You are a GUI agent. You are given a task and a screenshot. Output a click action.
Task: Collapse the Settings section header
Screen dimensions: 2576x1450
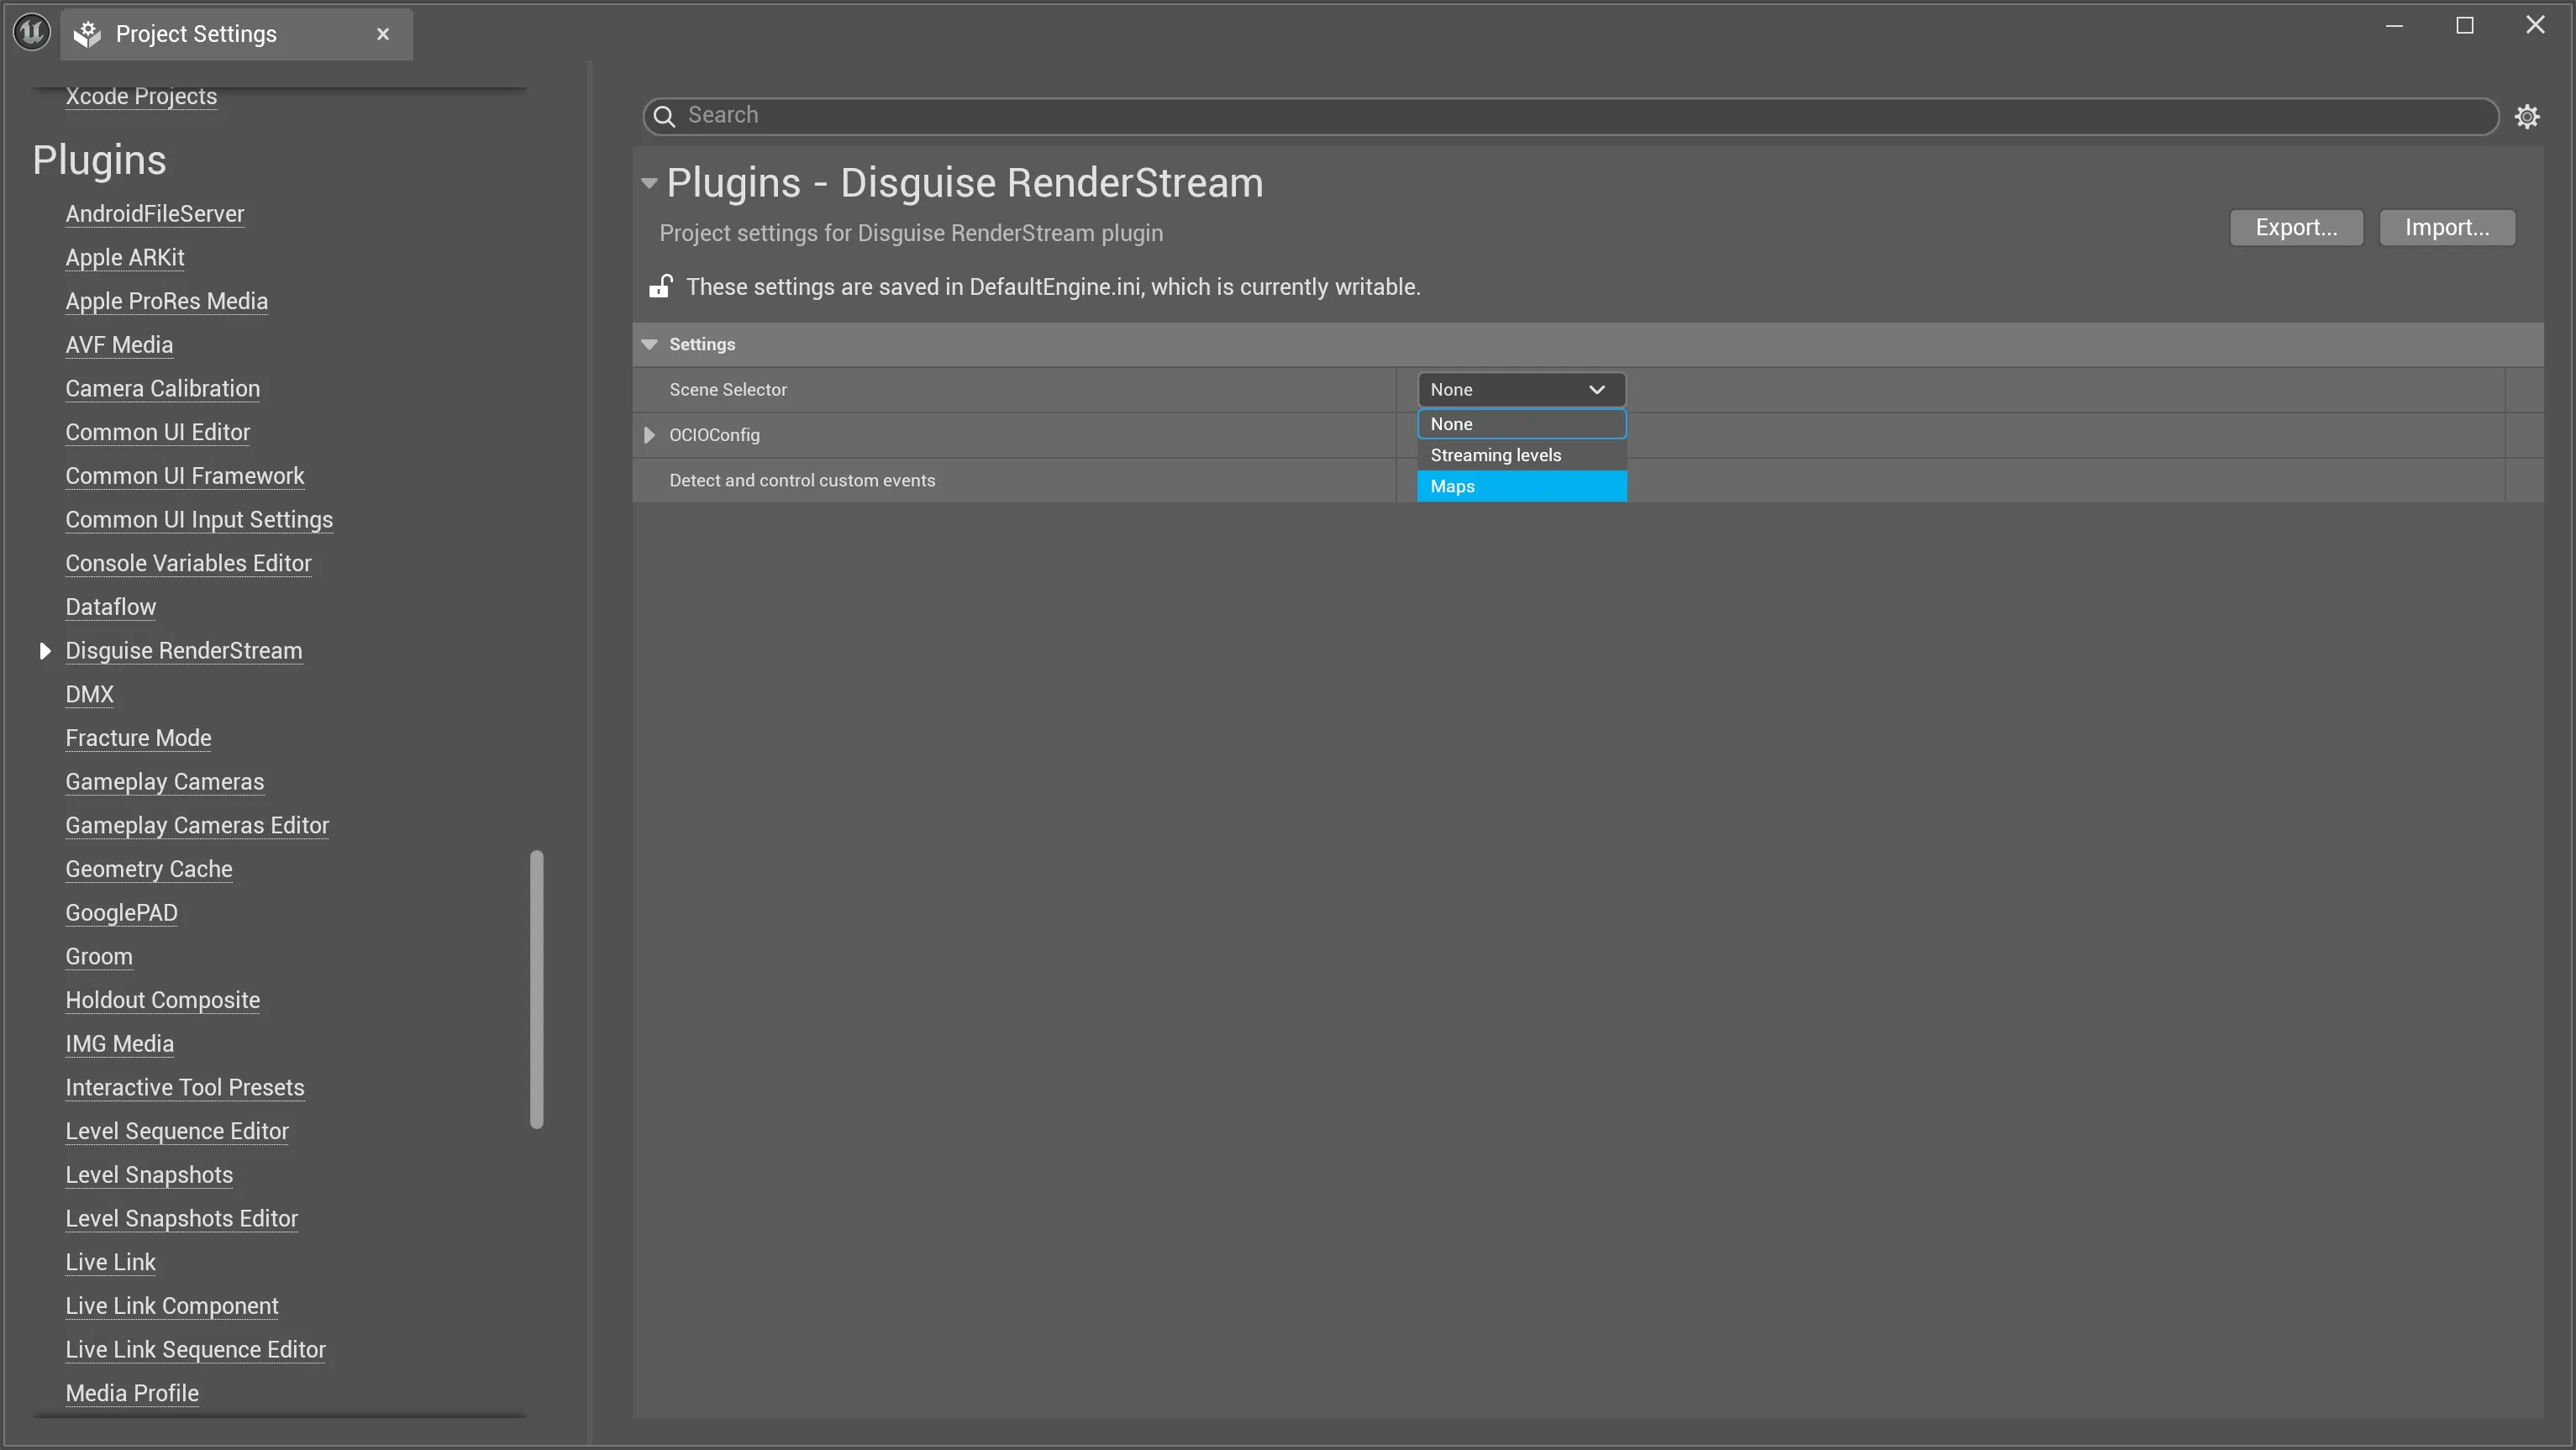click(x=650, y=344)
